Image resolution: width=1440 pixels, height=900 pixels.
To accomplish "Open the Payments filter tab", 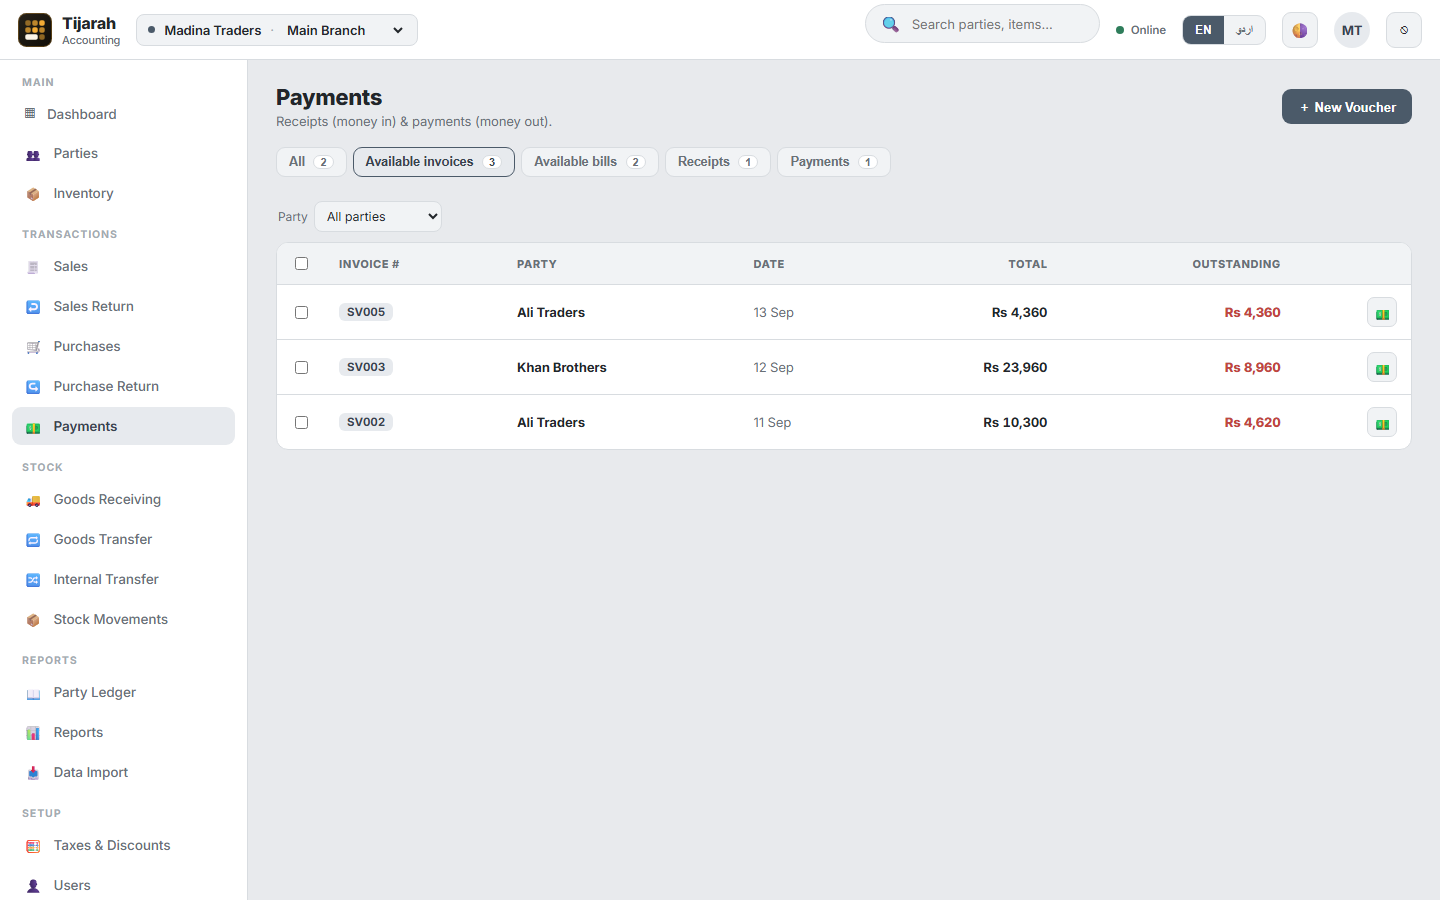I will (834, 162).
